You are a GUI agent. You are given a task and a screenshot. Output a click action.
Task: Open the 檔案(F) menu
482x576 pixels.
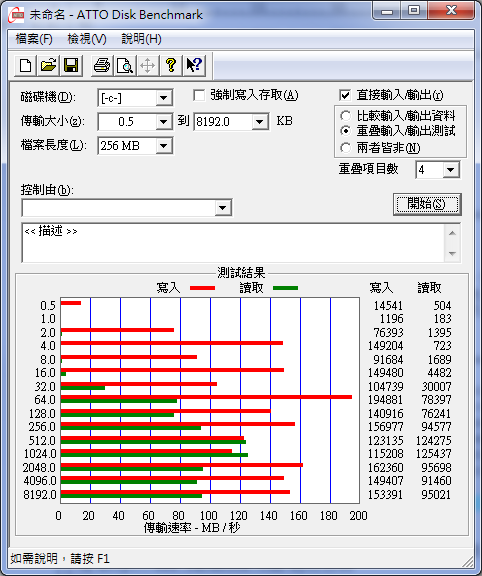click(34, 39)
